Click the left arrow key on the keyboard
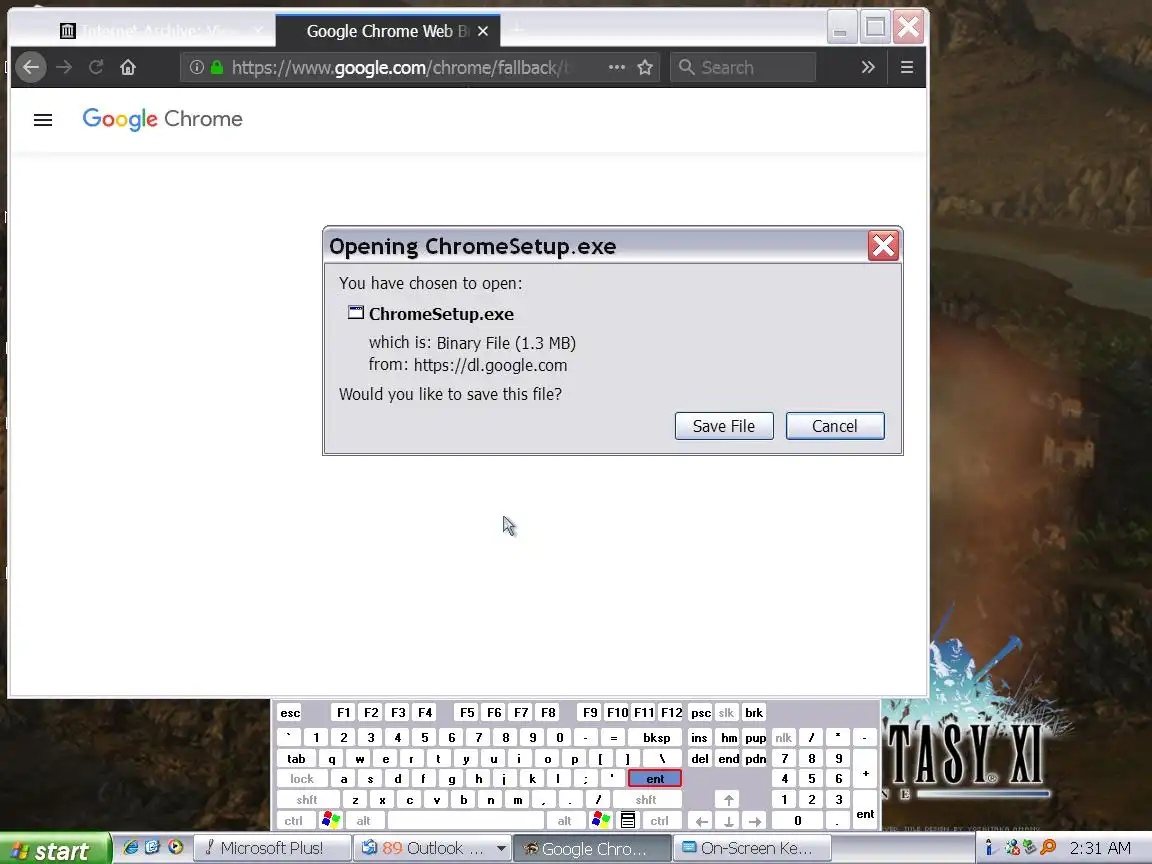 click(702, 821)
